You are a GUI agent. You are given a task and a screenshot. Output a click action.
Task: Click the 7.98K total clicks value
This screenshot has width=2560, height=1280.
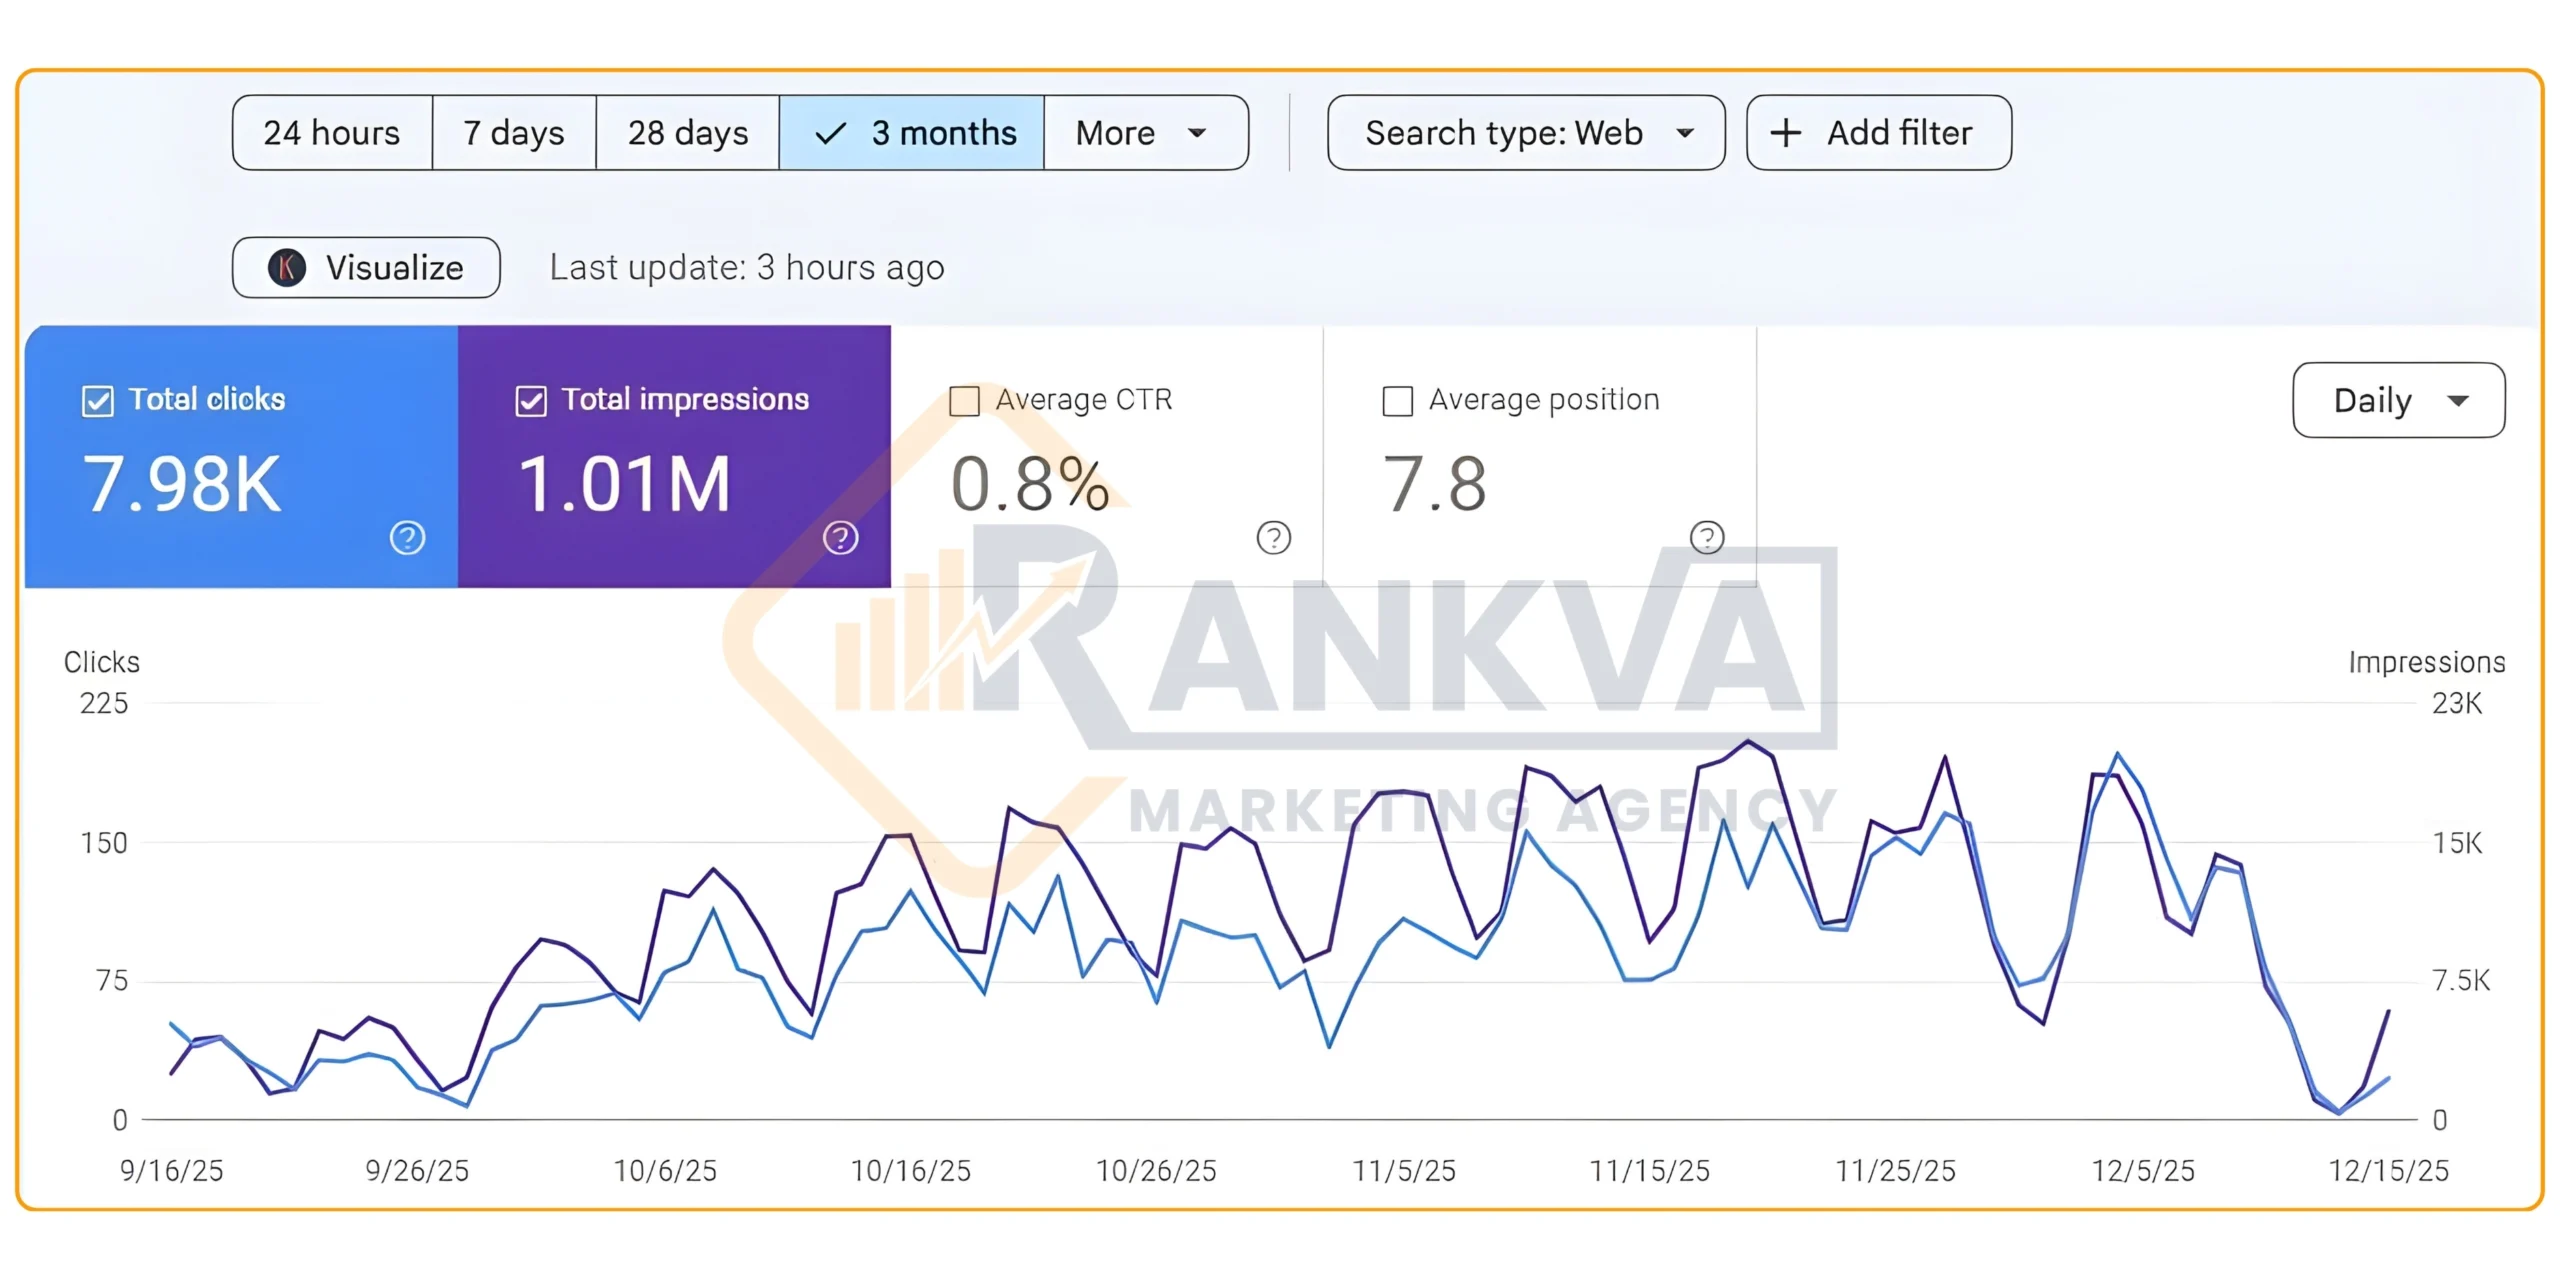[x=182, y=485]
